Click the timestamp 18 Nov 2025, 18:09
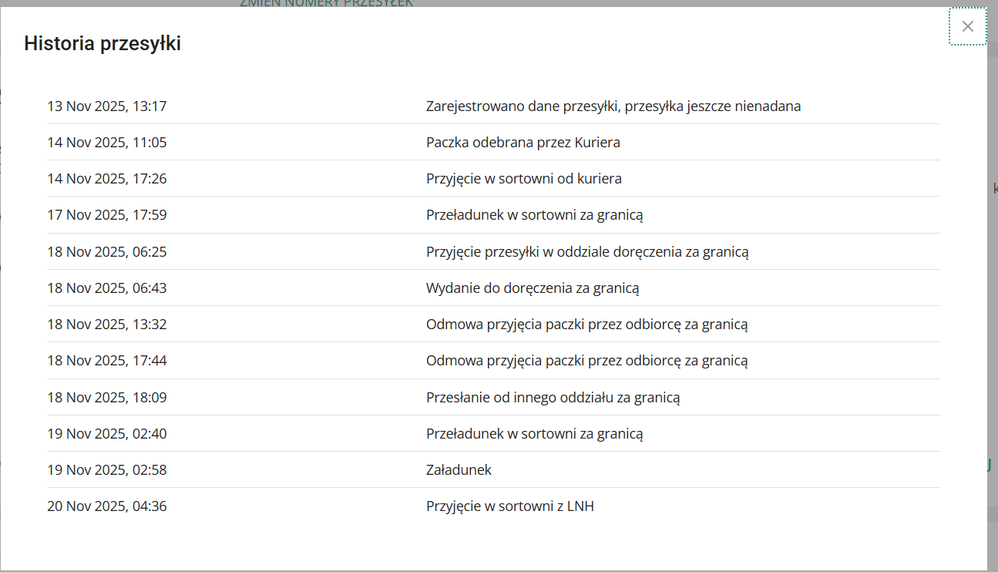The height and width of the screenshot is (572, 998). (x=107, y=397)
